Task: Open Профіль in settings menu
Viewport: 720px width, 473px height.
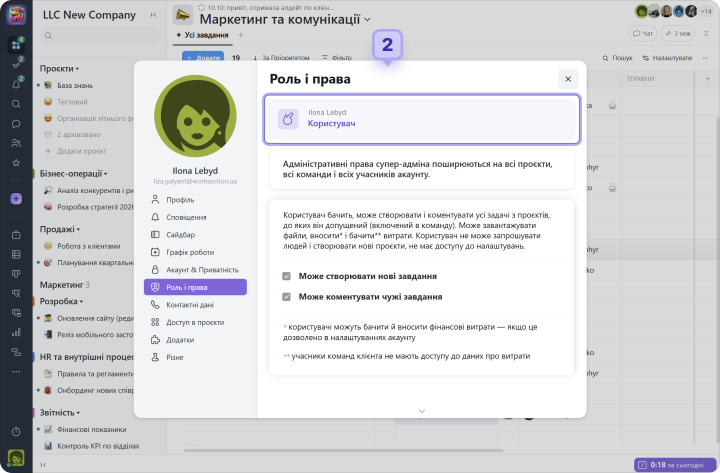Action: coord(181,199)
